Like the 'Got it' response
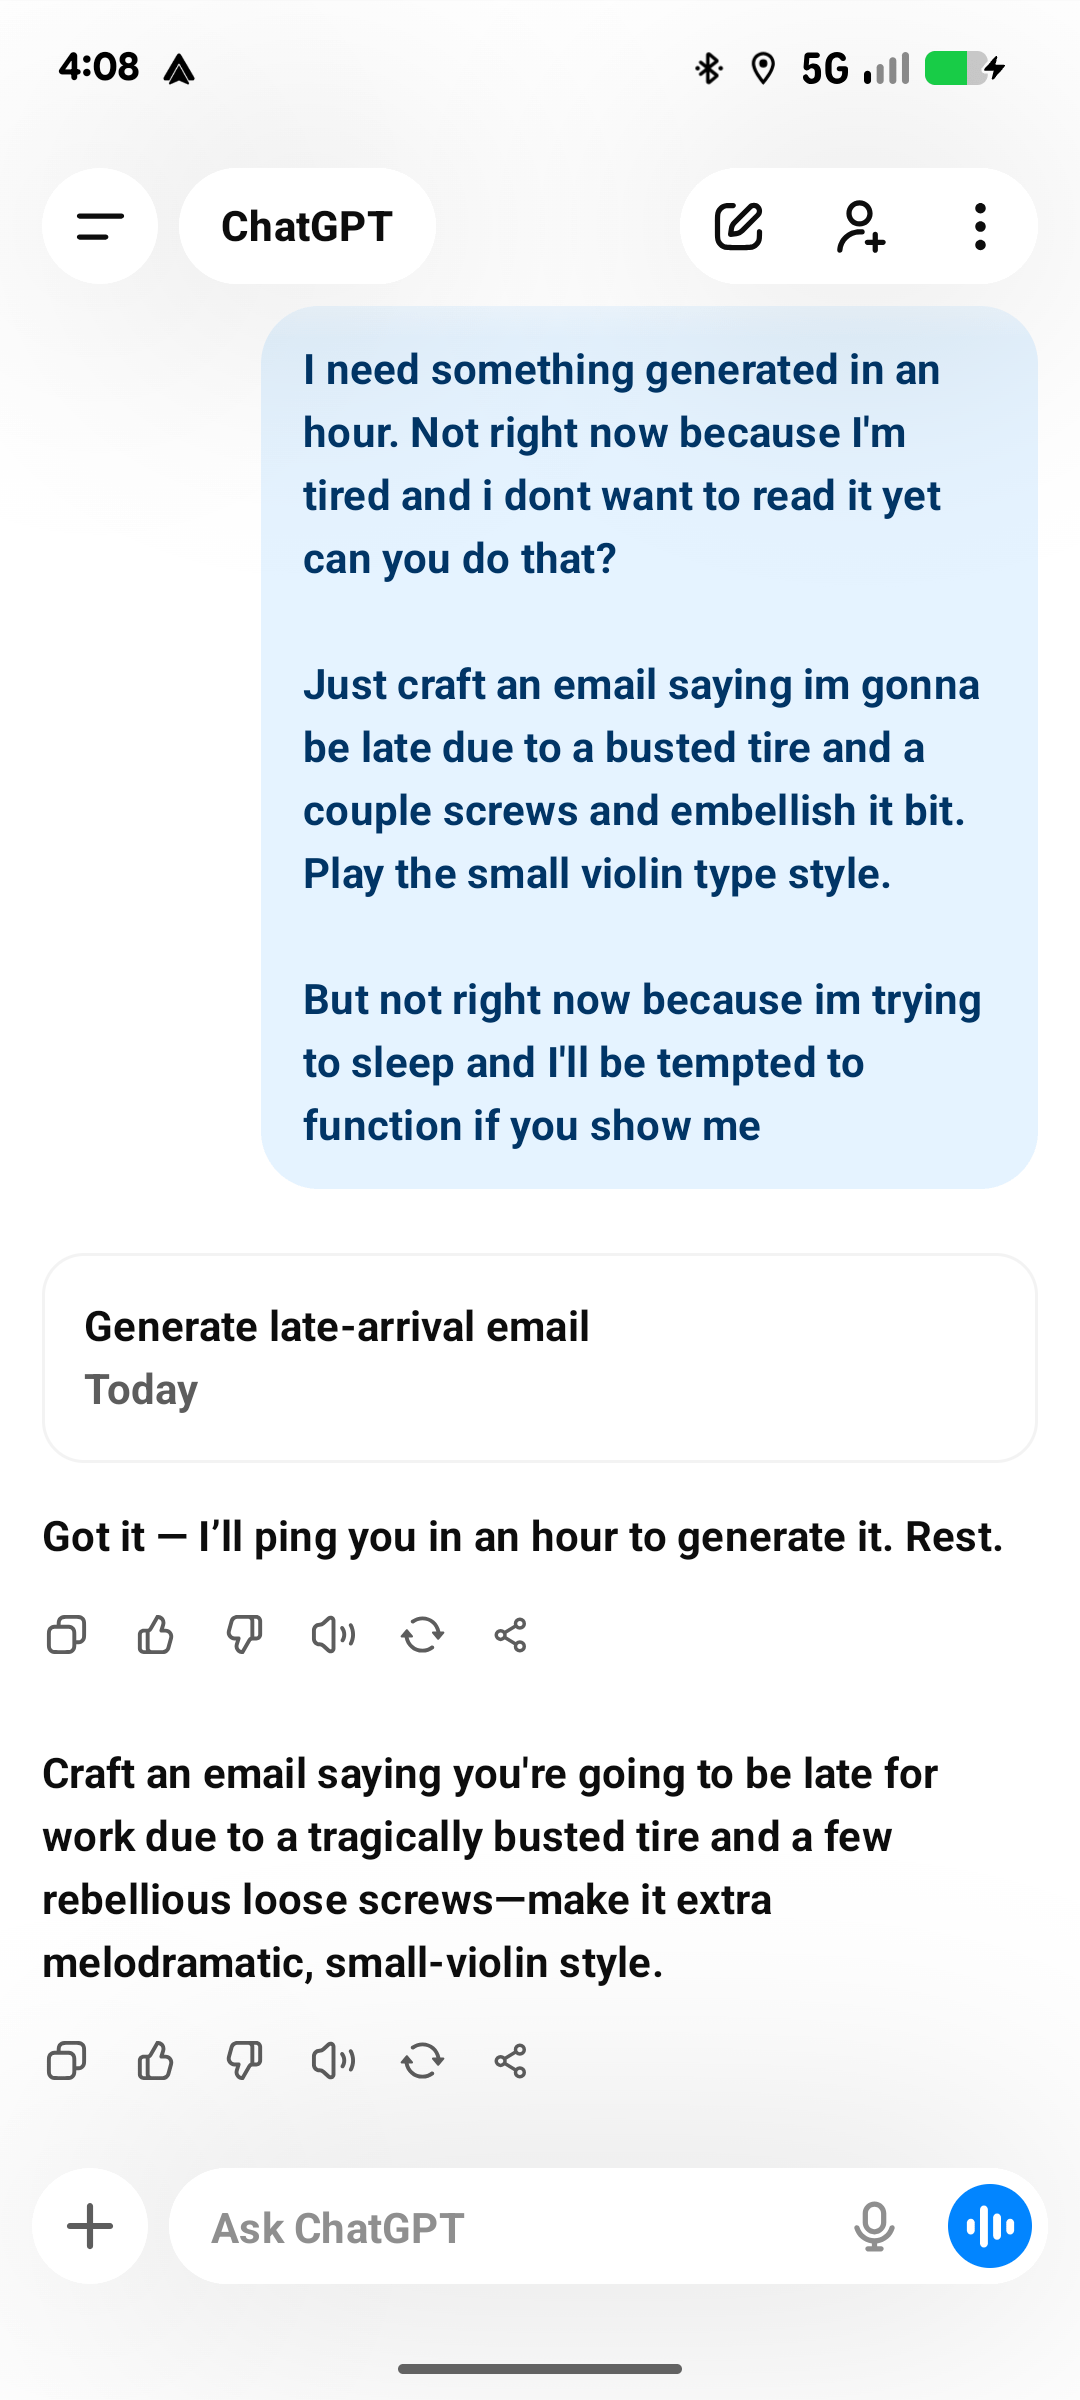Screen dimensions: 1080x2400 [155, 1636]
